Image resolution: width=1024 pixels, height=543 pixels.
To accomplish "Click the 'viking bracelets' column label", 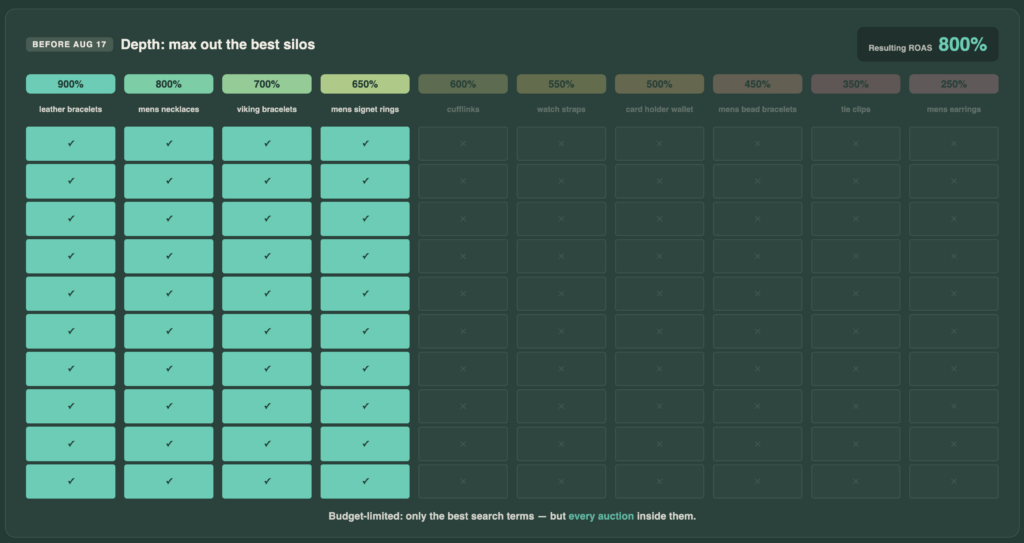I will pyautogui.click(x=266, y=109).
